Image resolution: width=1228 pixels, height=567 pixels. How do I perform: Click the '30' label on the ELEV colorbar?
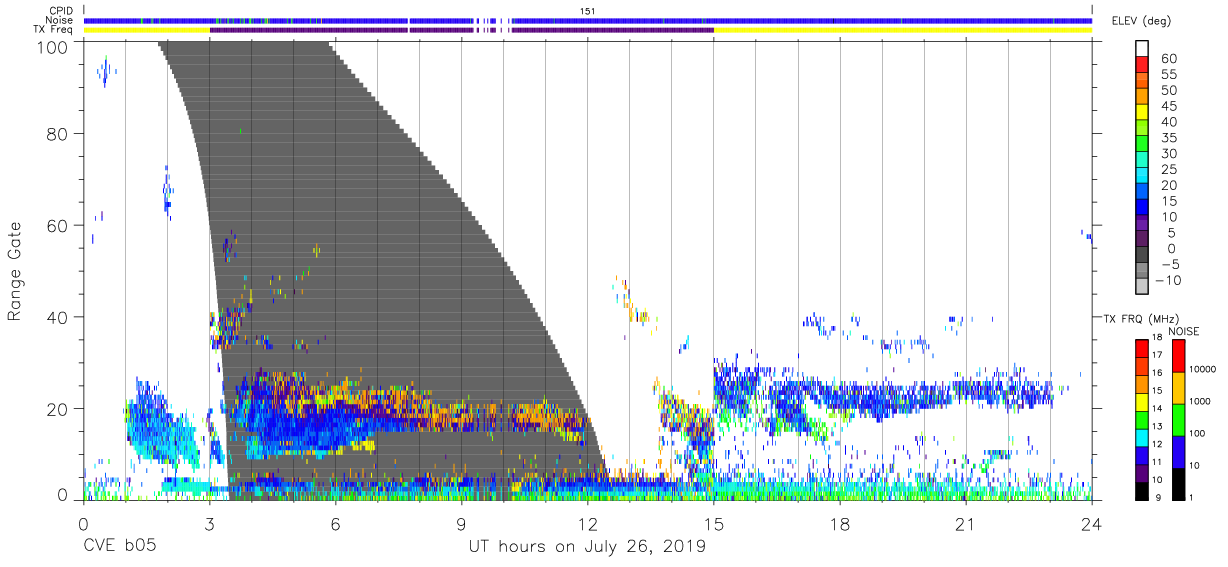coord(1170,153)
